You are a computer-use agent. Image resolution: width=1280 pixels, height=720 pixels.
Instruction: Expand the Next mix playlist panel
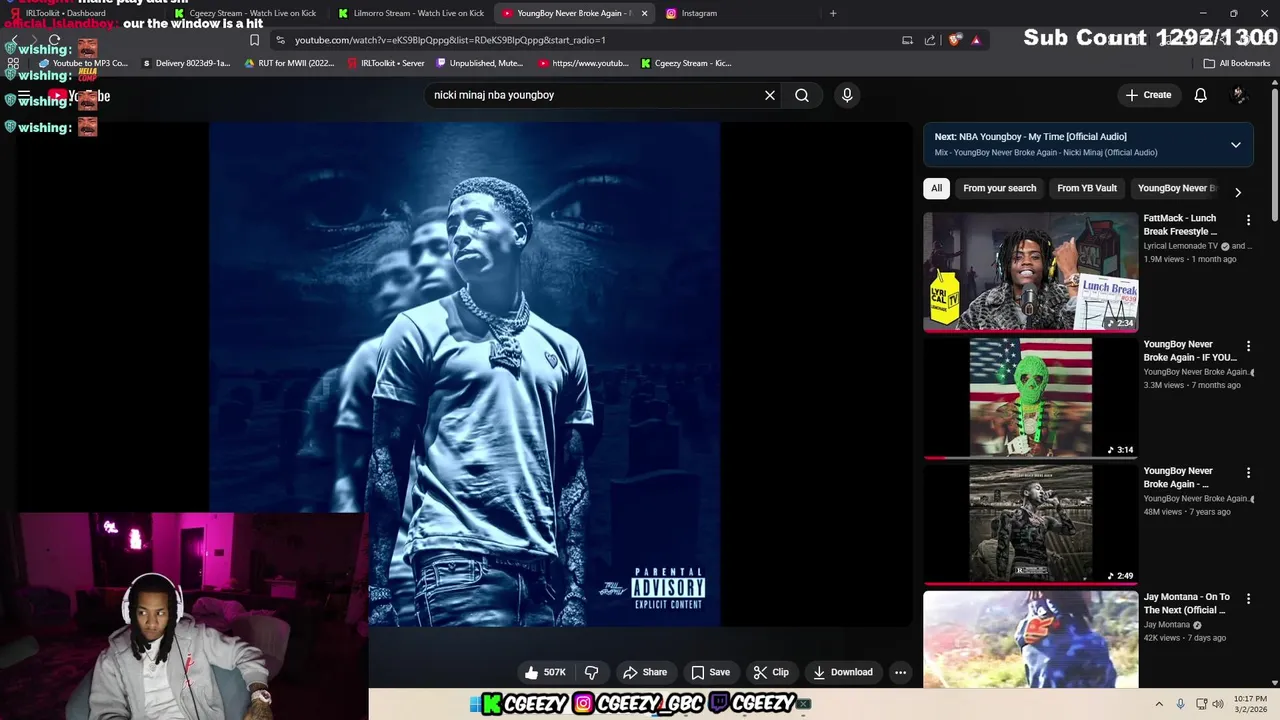(1235, 145)
